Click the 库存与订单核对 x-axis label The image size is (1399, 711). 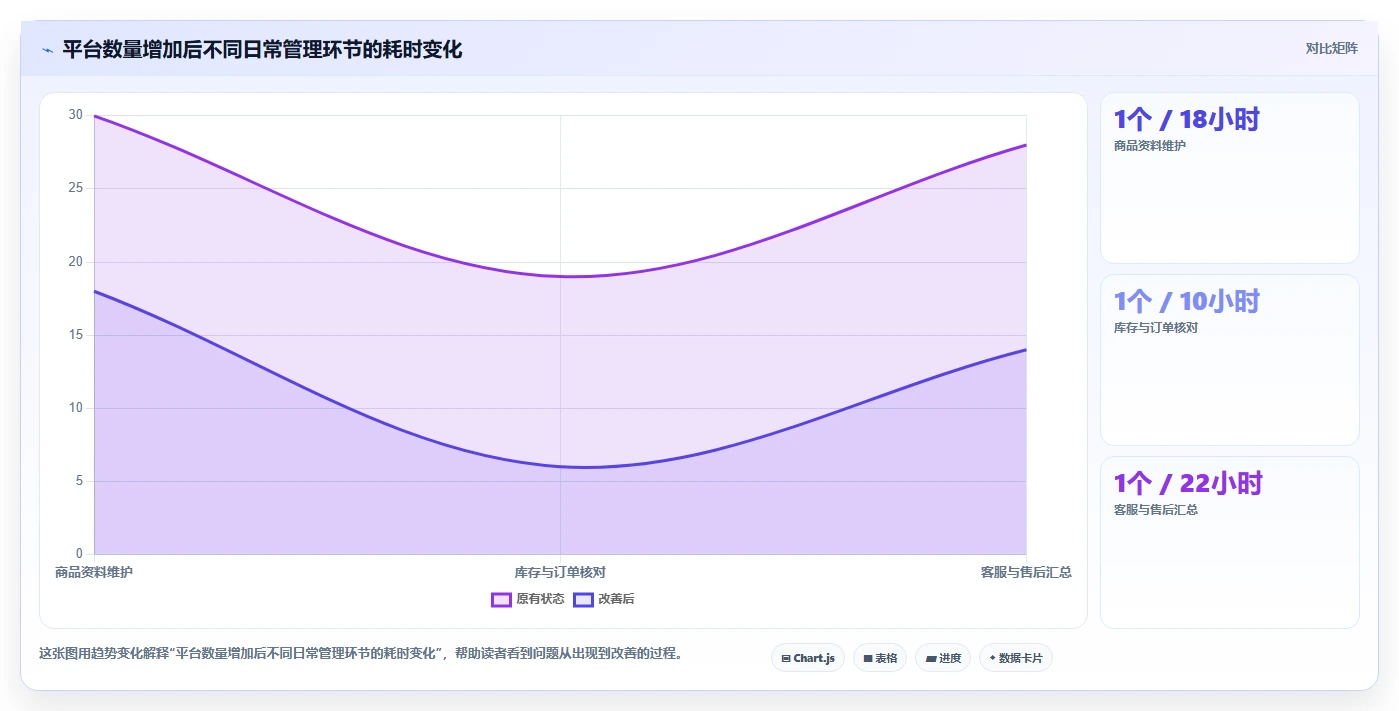(560, 572)
